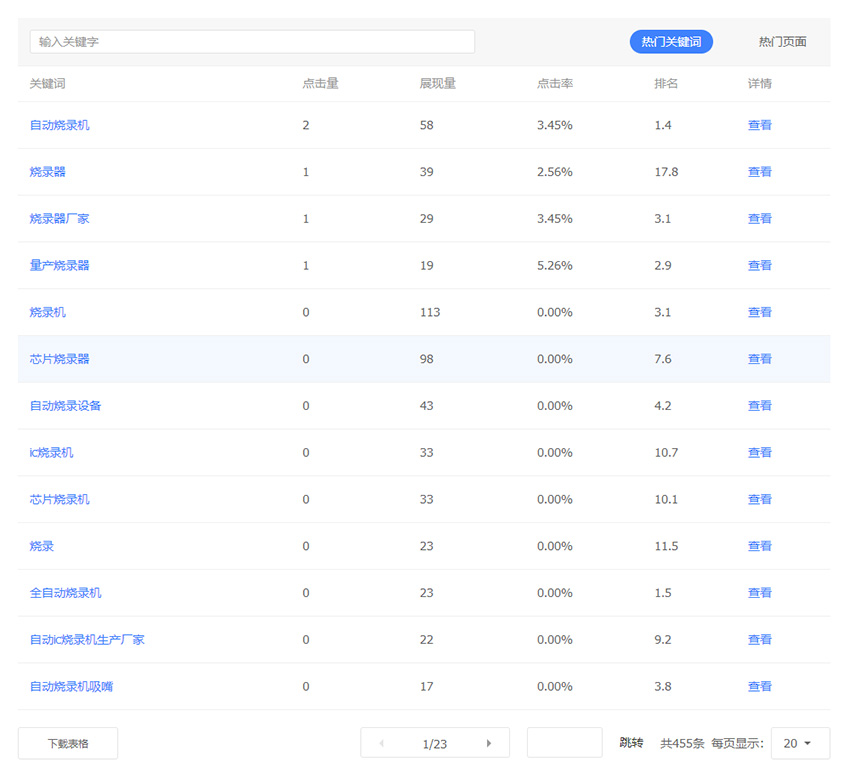
Task: Click the 关键词 column header
Action: pyautogui.click(x=48, y=83)
